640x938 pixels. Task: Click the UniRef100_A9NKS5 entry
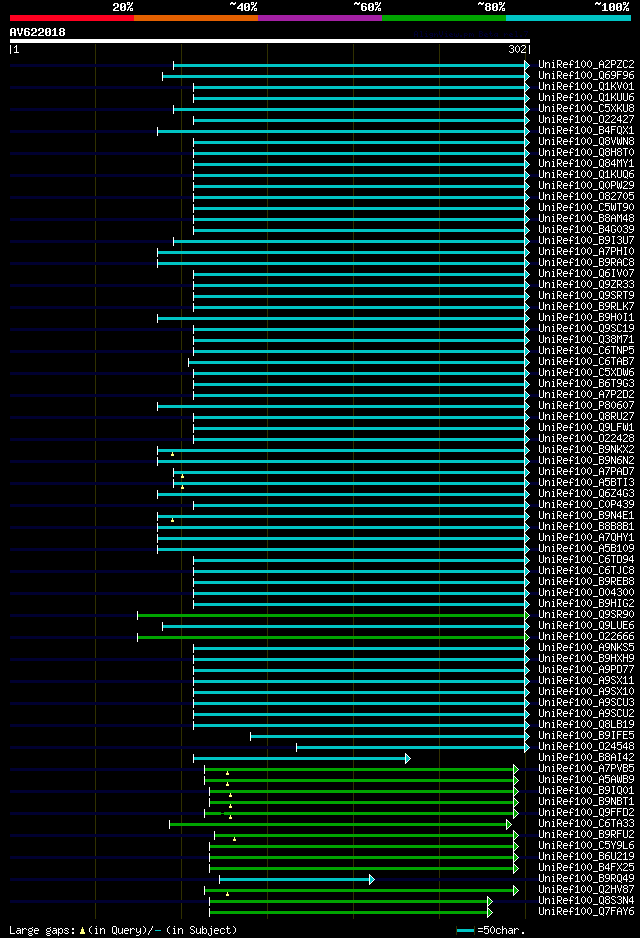[586, 647]
